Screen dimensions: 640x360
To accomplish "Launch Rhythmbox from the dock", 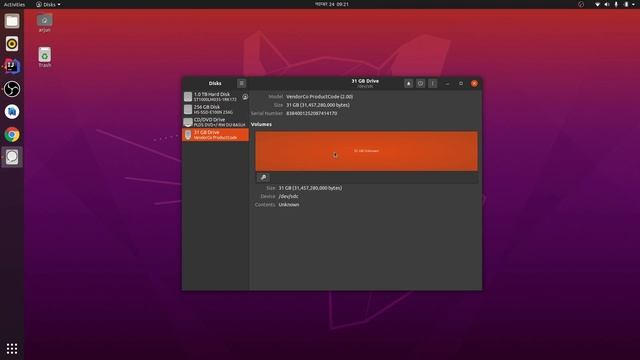I will tap(12, 44).
